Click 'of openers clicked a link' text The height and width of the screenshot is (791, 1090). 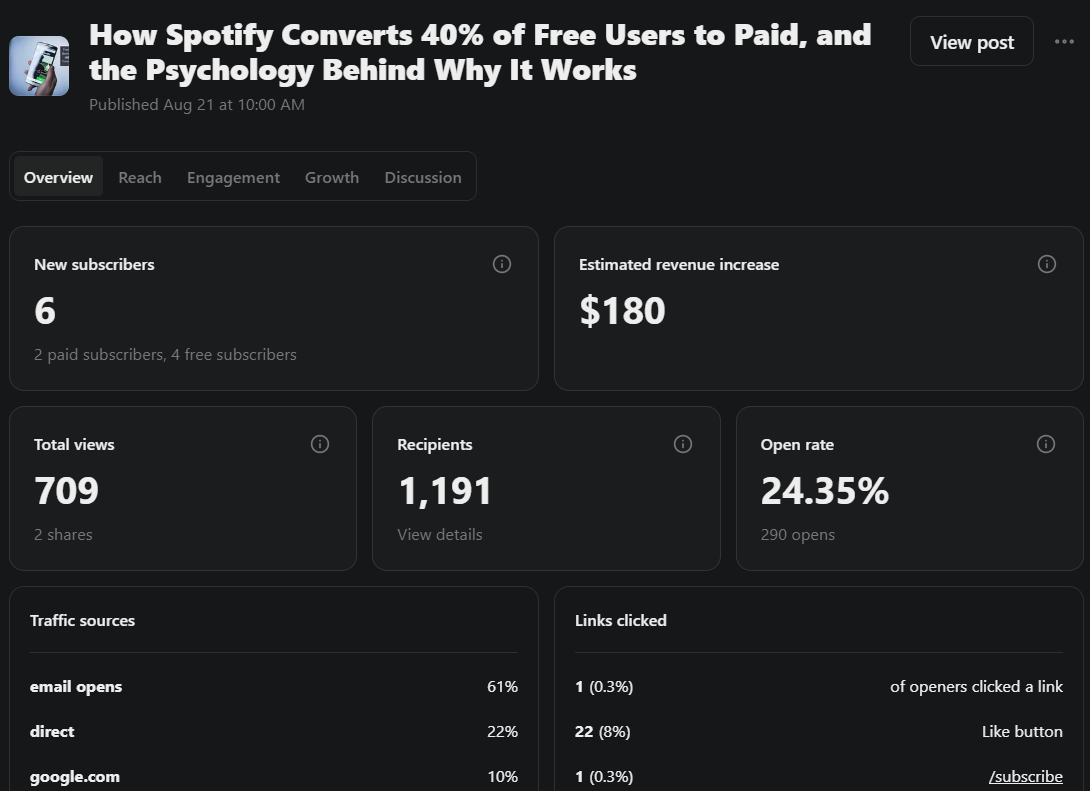[x=976, y=687]
